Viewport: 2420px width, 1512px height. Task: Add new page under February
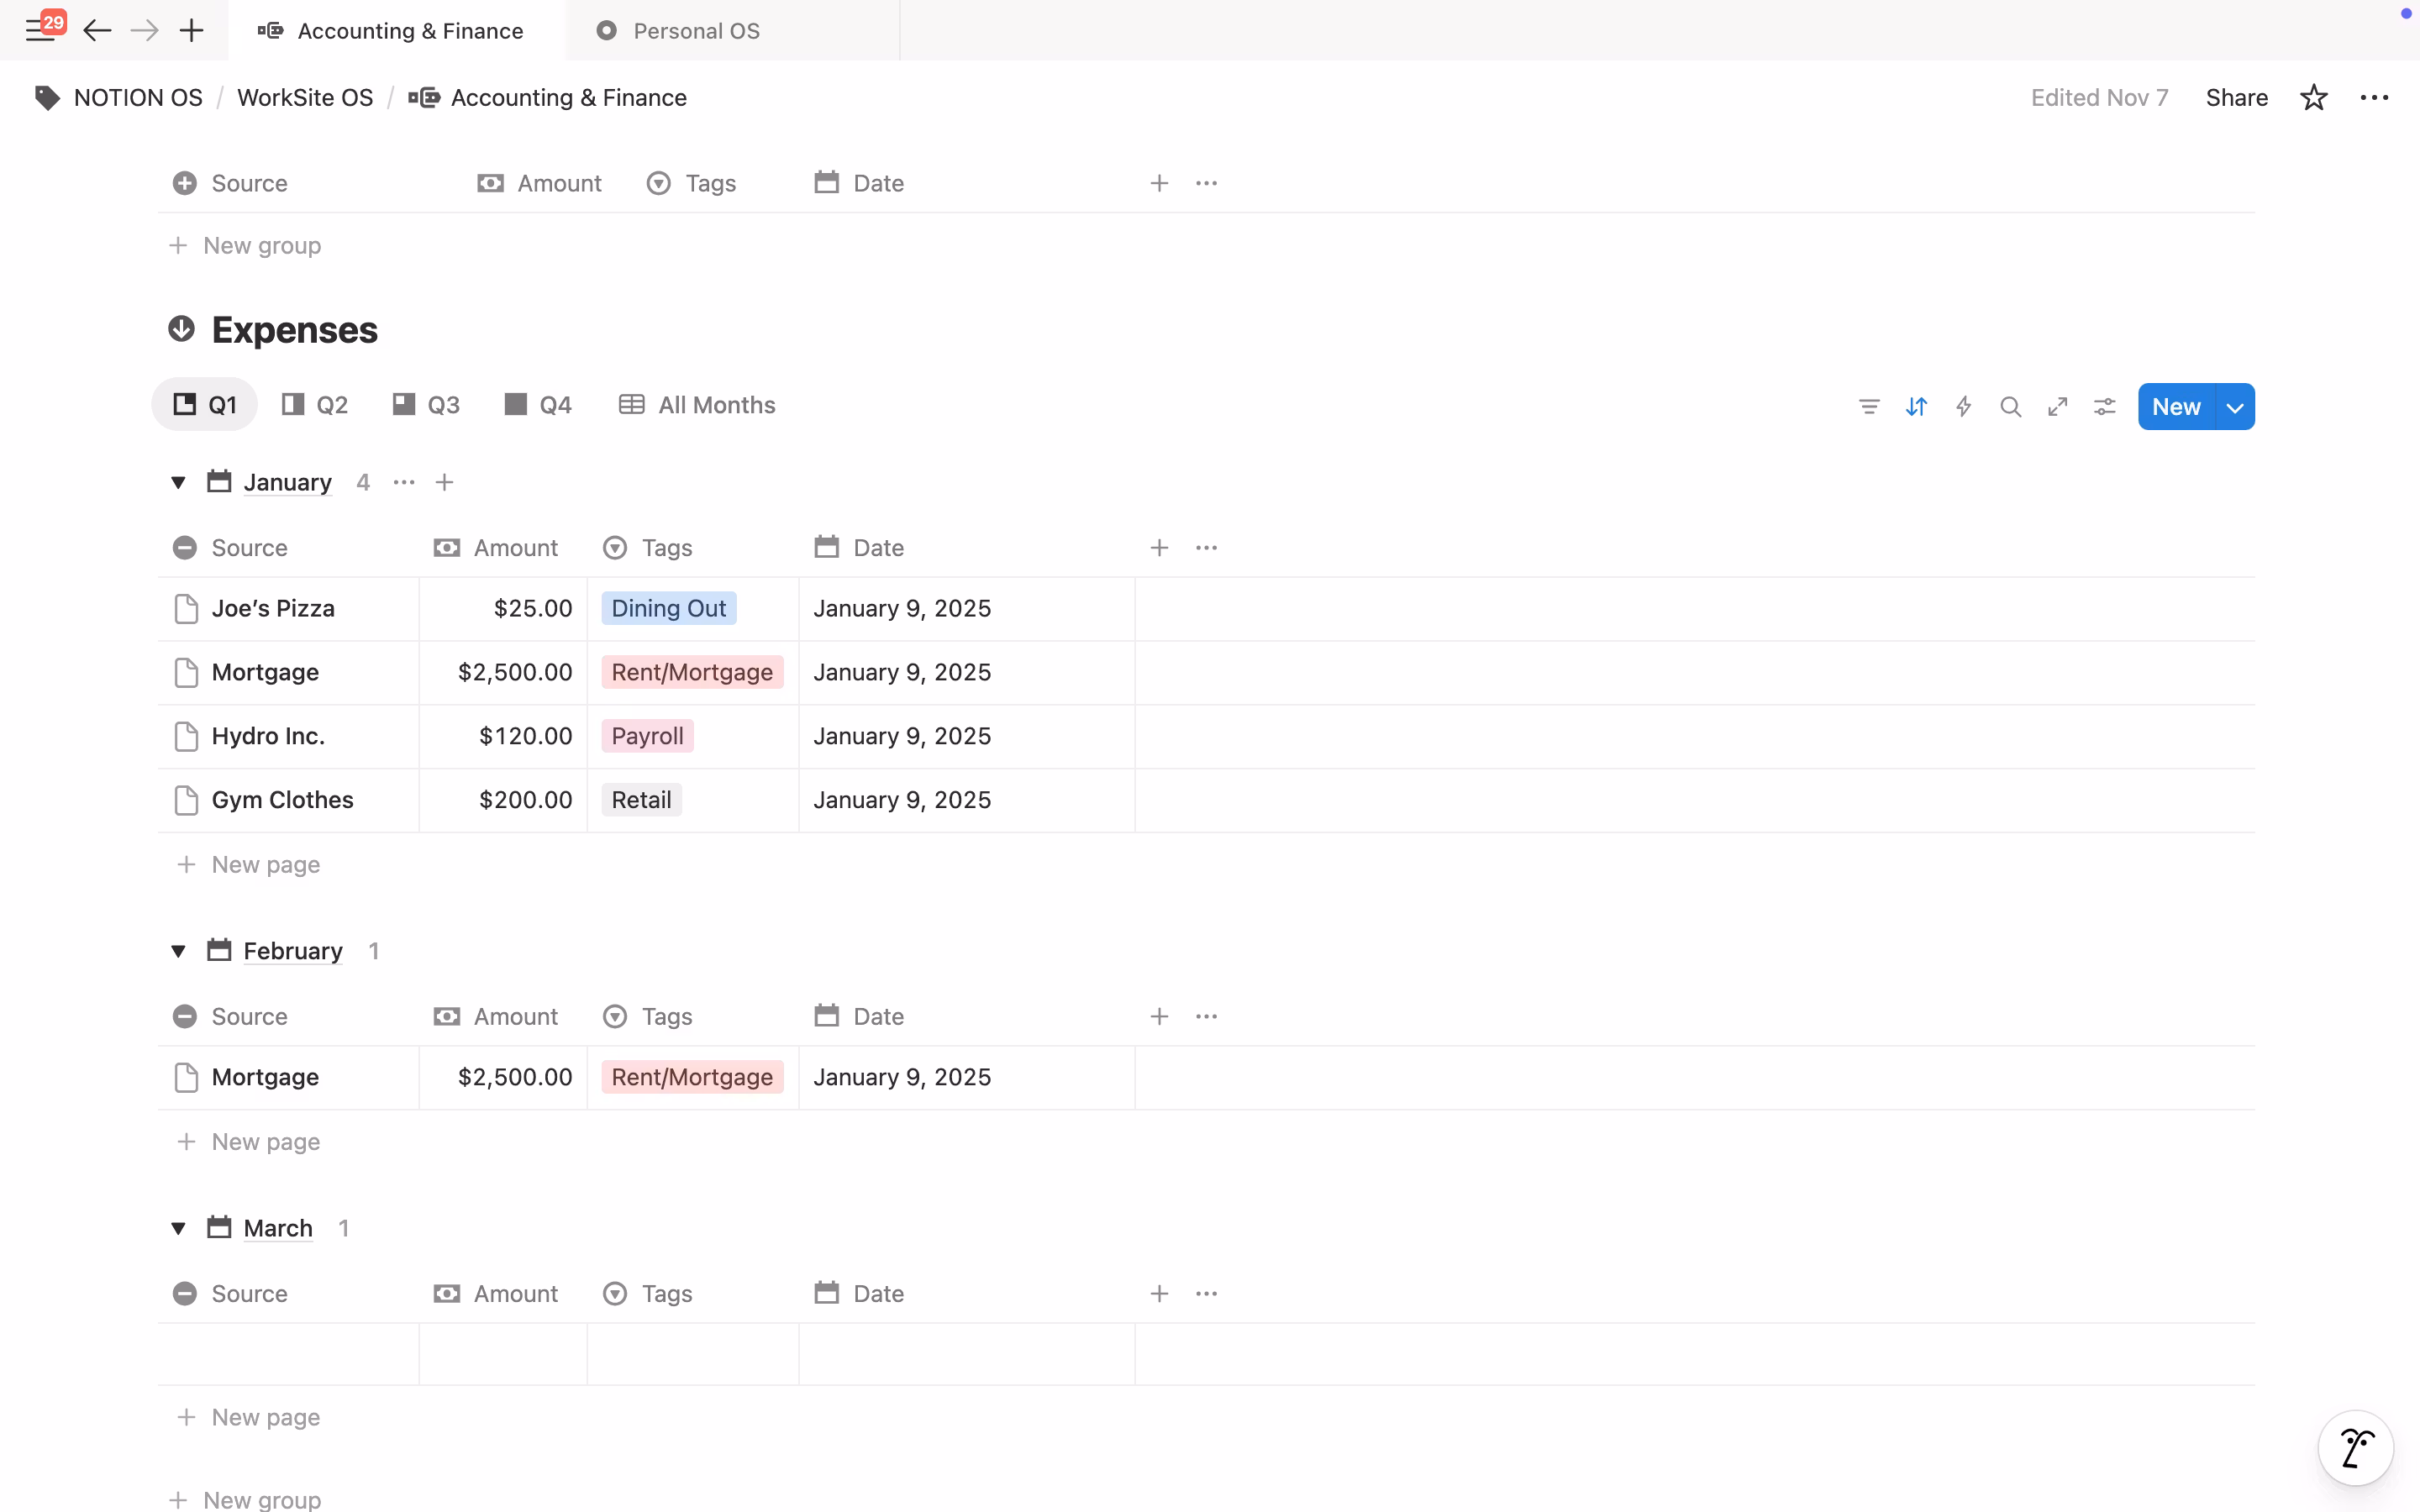pos(265,1142)
